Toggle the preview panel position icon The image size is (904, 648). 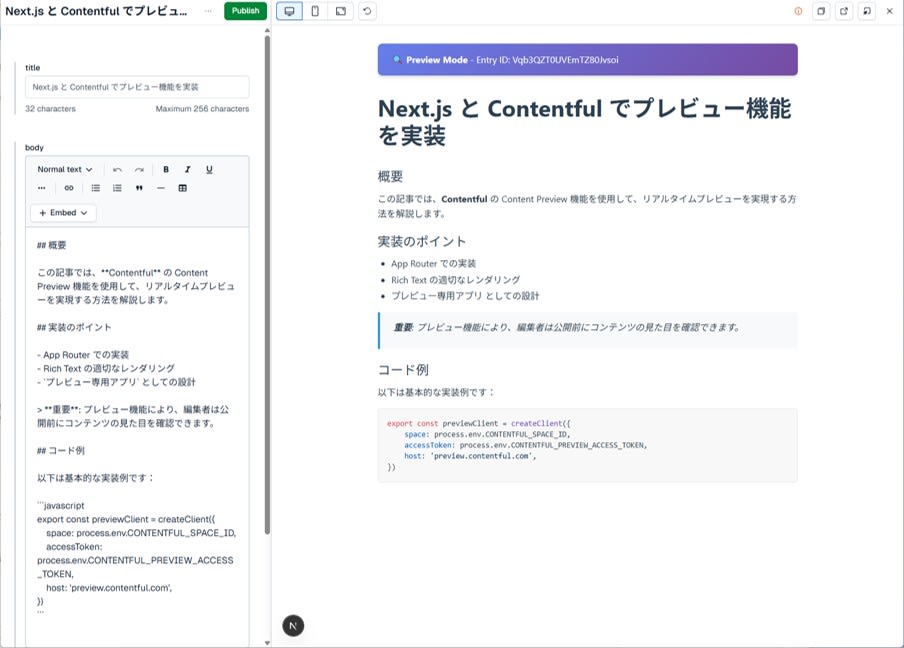[x=867, y=11]
